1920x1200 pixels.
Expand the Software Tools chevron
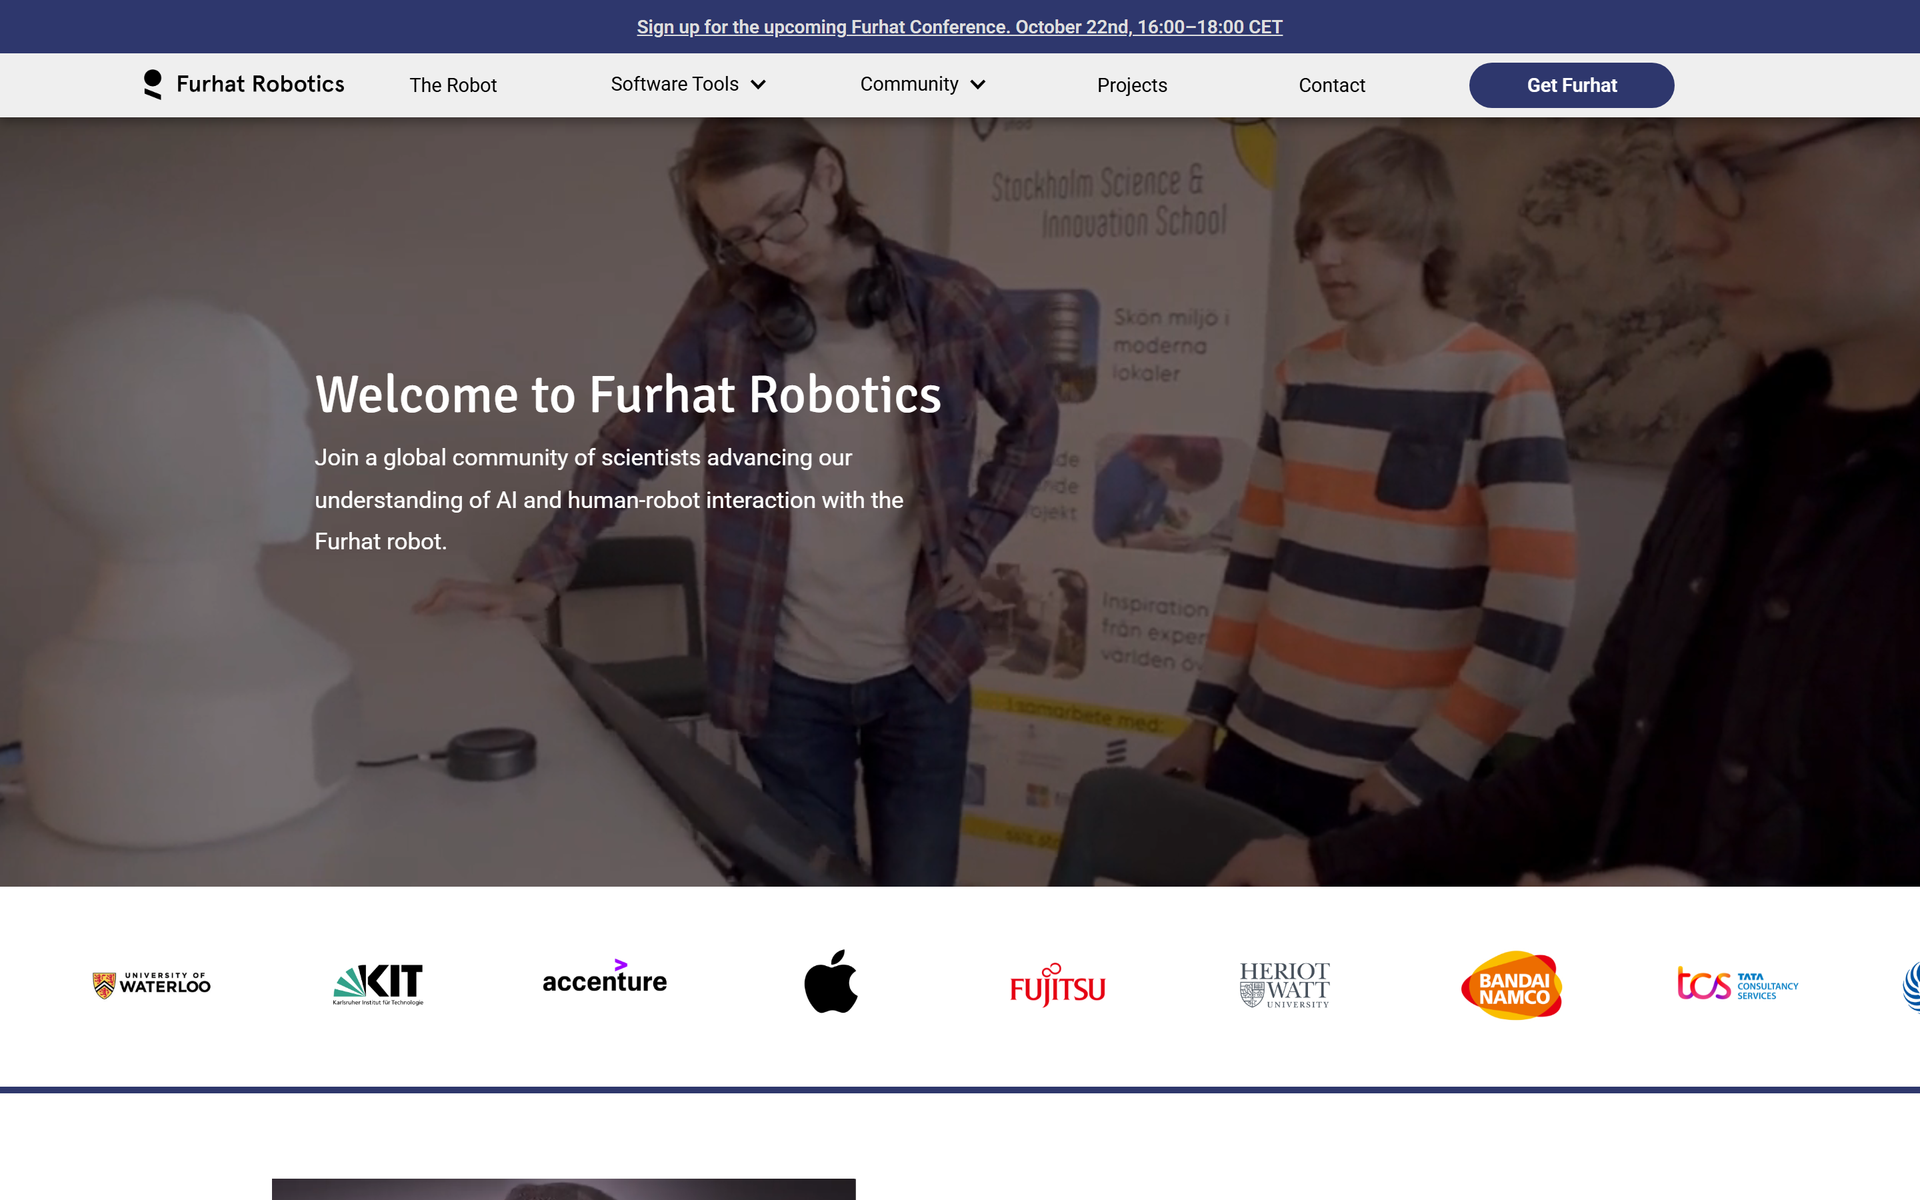point(758,85)
